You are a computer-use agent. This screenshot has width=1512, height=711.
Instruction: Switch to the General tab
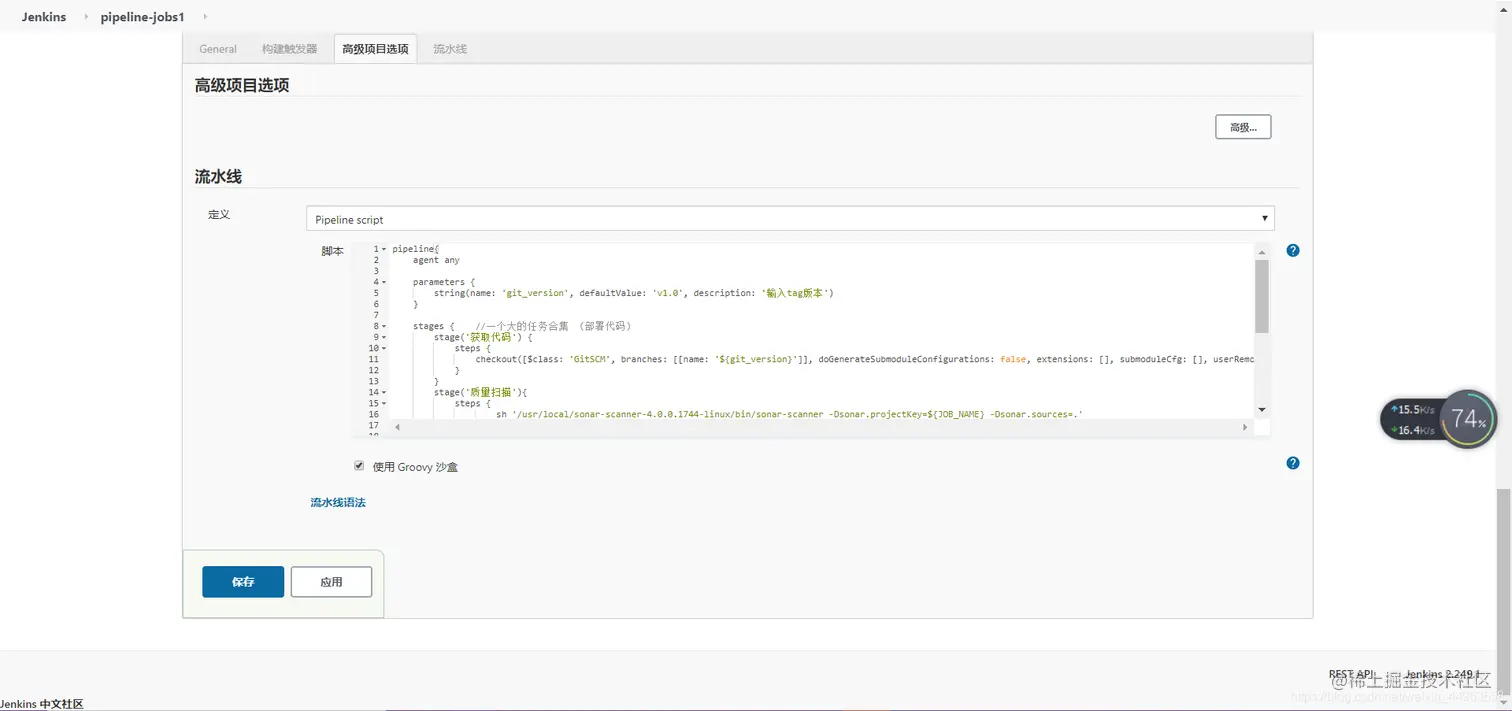coord(218,49)
